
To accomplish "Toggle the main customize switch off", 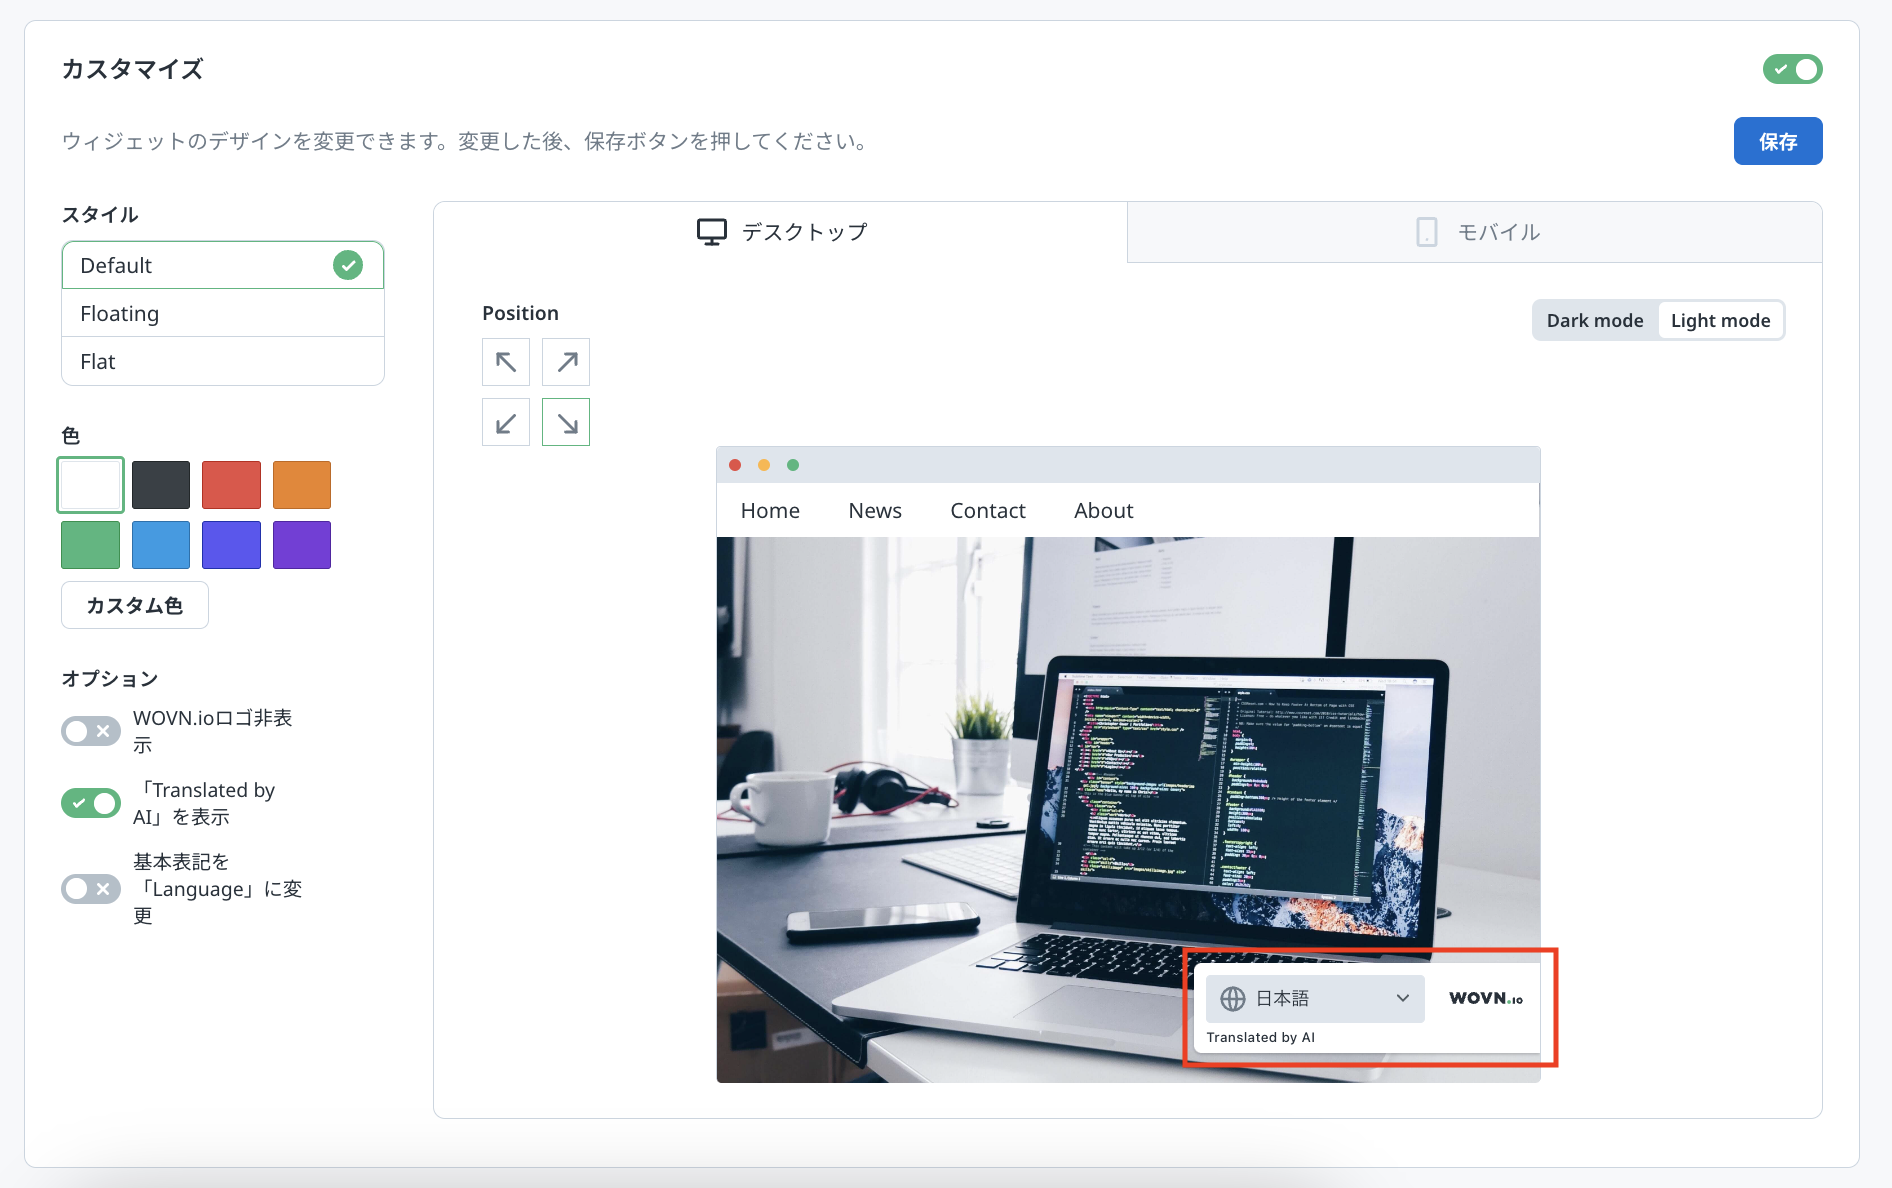I will point(1792,70).
